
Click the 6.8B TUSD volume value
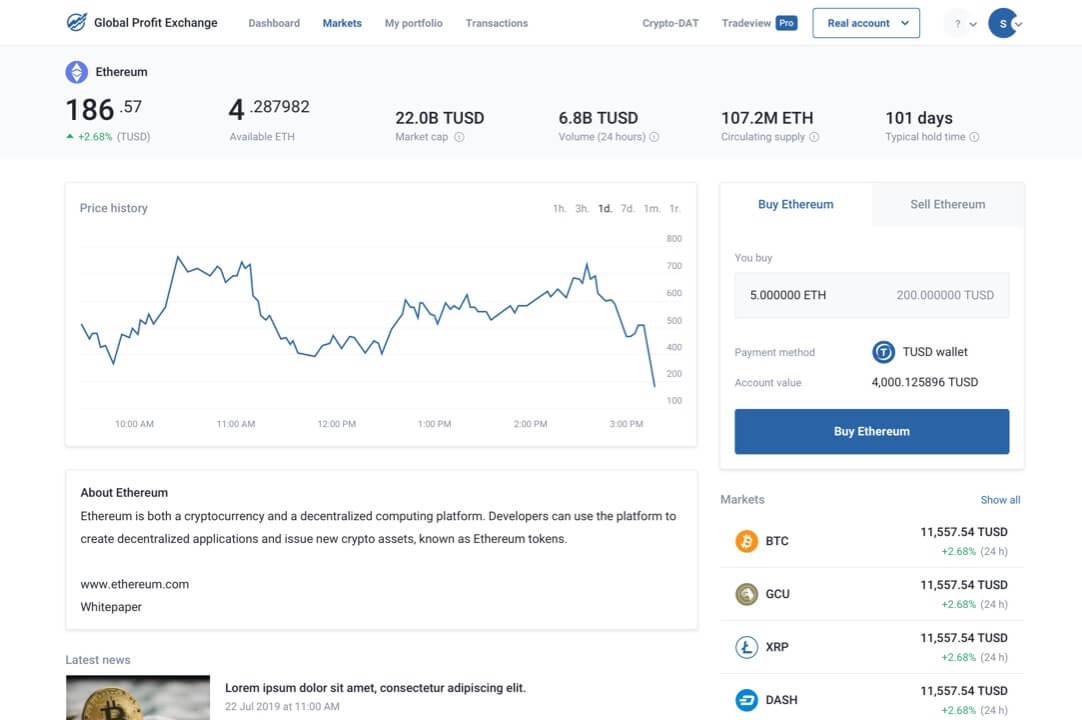point(598,118)
